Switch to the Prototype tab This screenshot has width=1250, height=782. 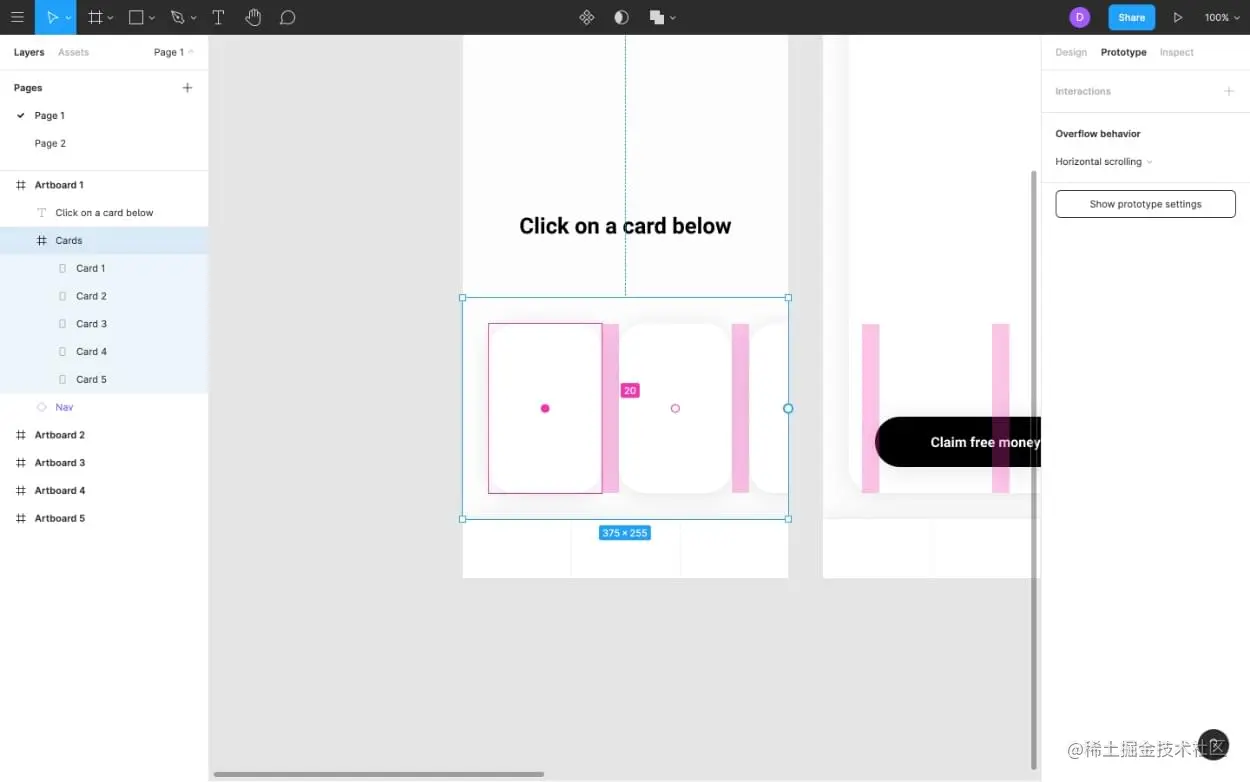[1123, 52]
